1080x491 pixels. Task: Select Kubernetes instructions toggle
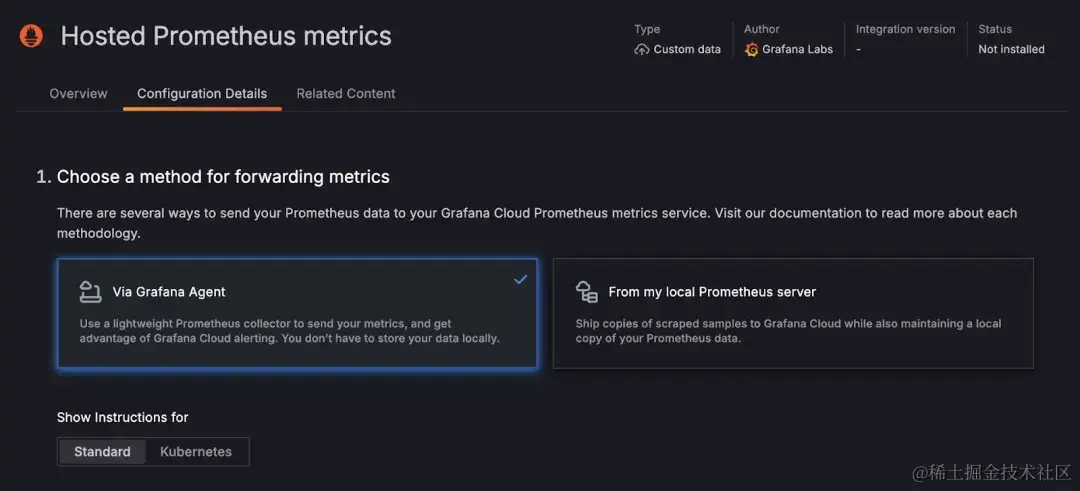(x=196, y=452)
